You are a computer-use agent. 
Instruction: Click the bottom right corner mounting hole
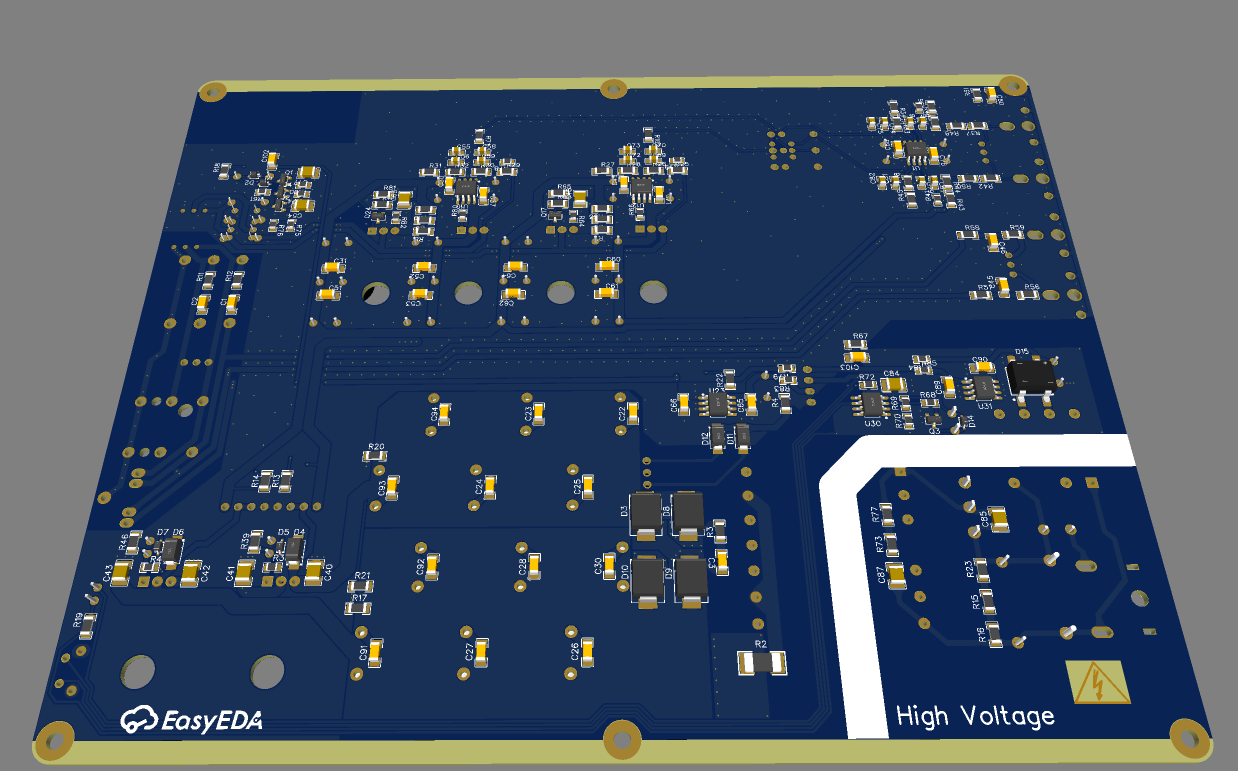(1189, 738)
